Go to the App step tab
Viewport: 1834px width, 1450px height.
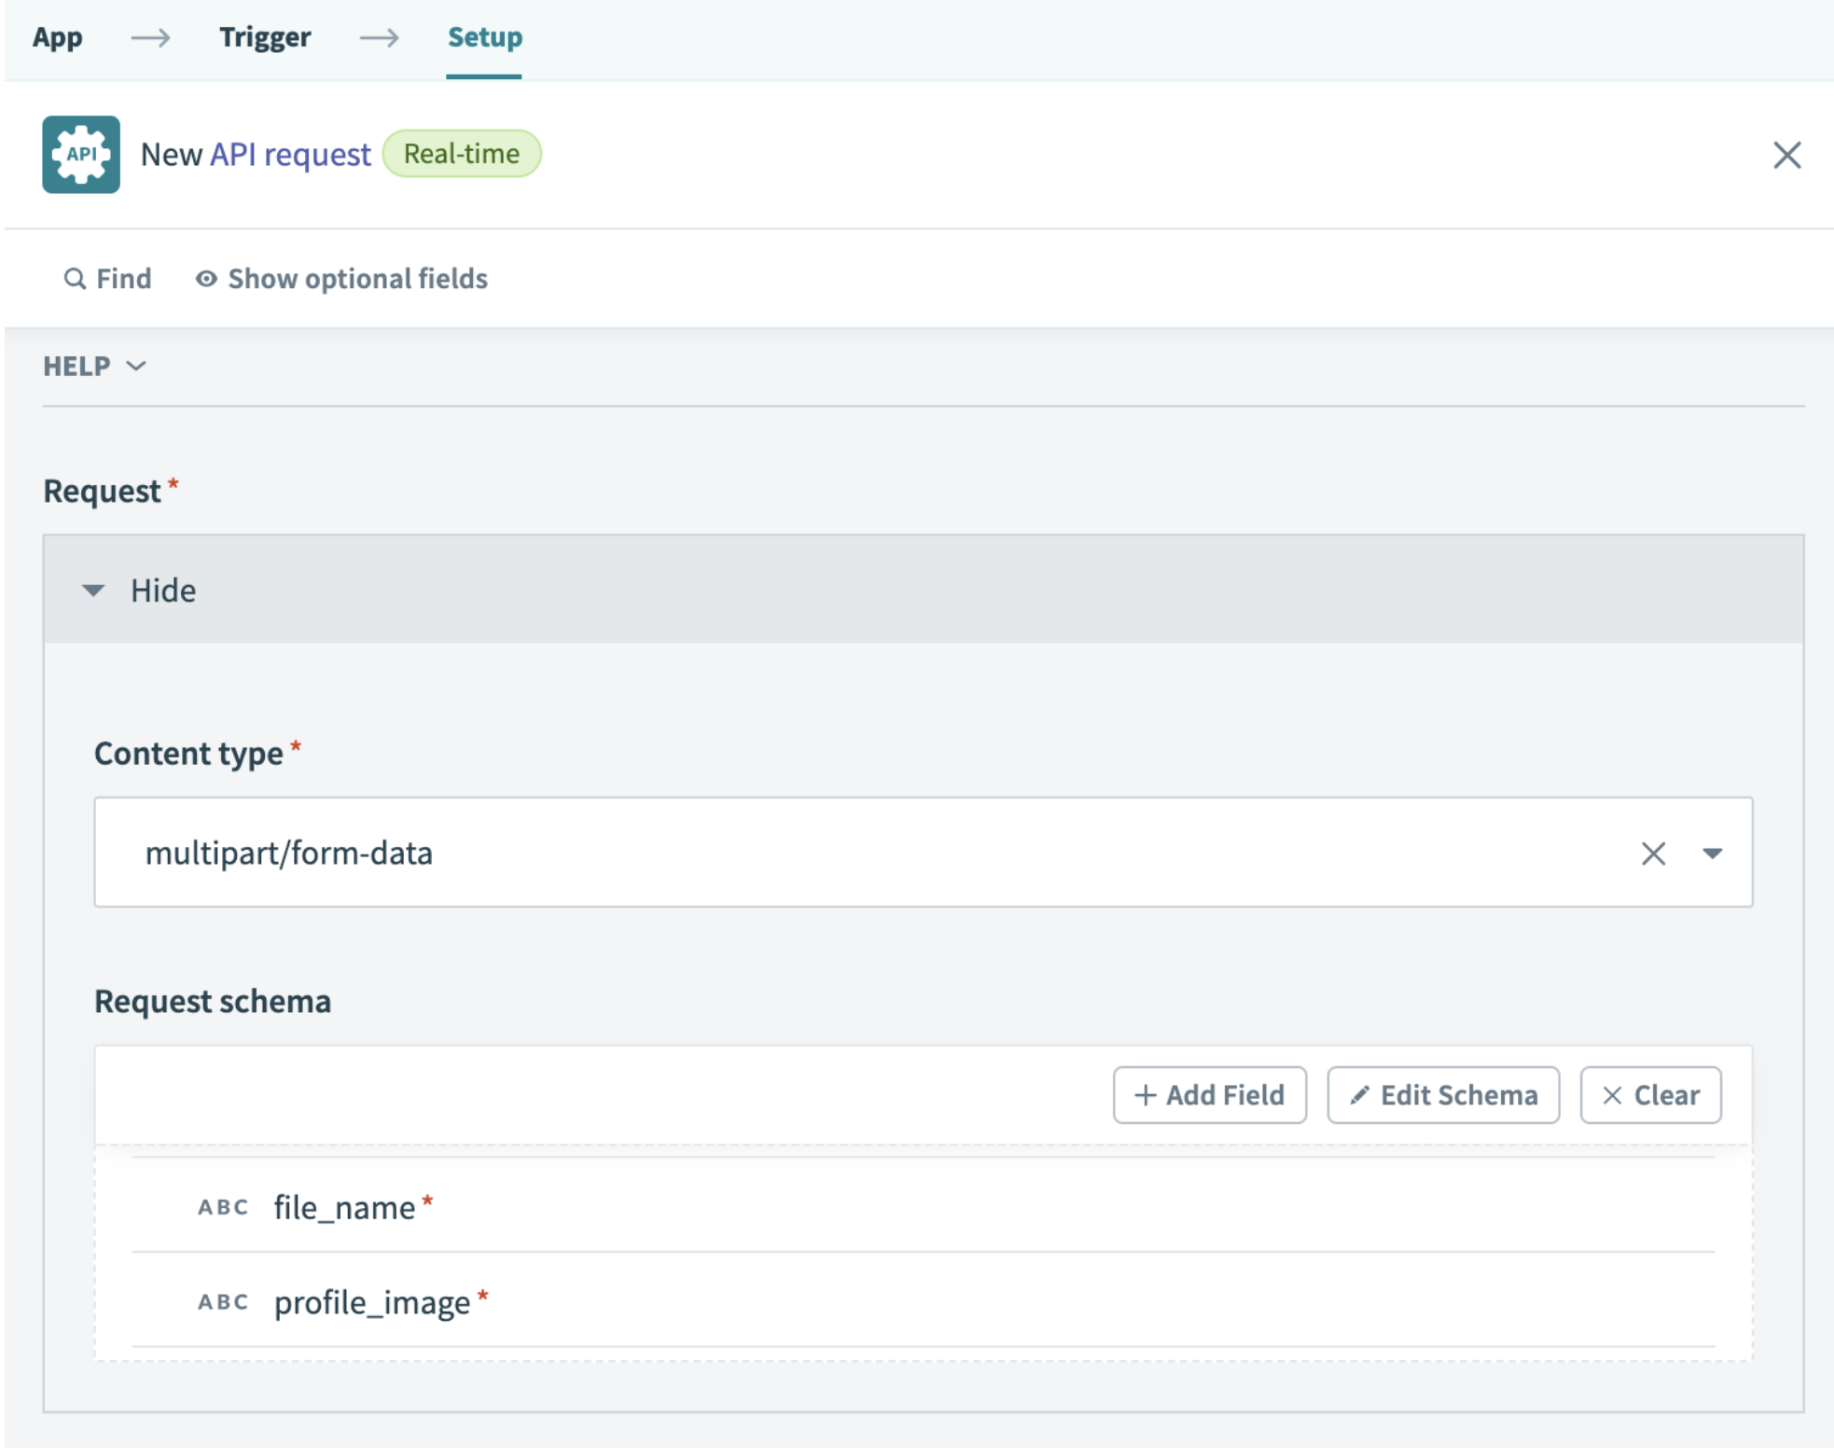57,37
